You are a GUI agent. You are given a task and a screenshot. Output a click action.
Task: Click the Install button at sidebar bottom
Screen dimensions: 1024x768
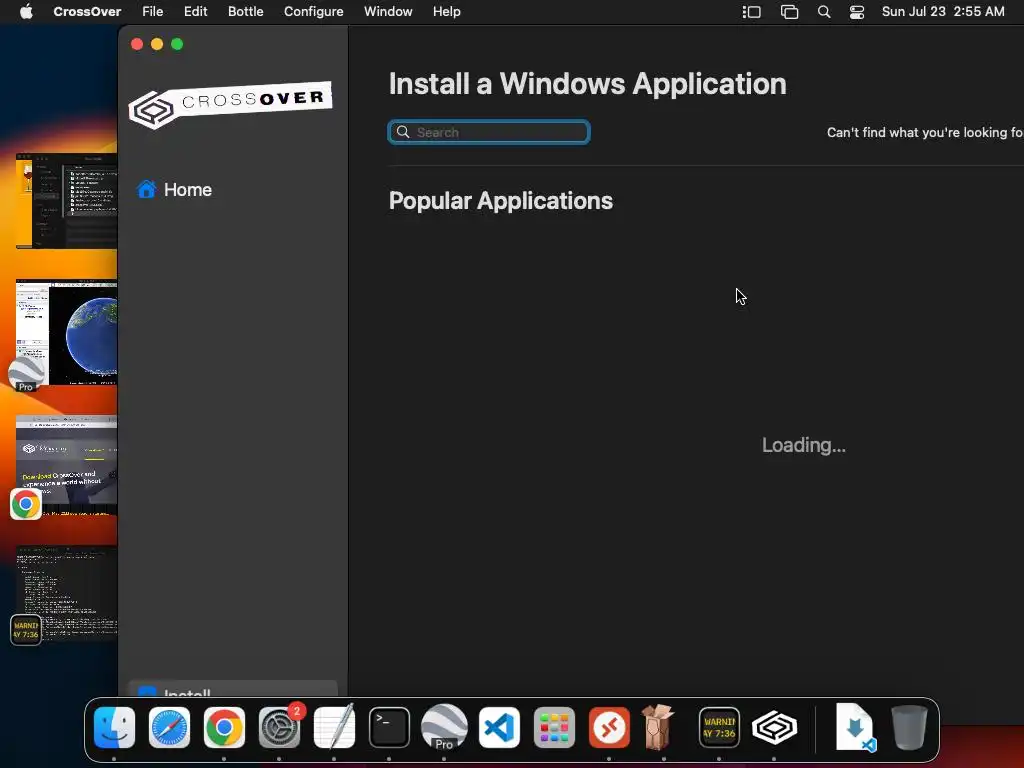click(233, 689)
